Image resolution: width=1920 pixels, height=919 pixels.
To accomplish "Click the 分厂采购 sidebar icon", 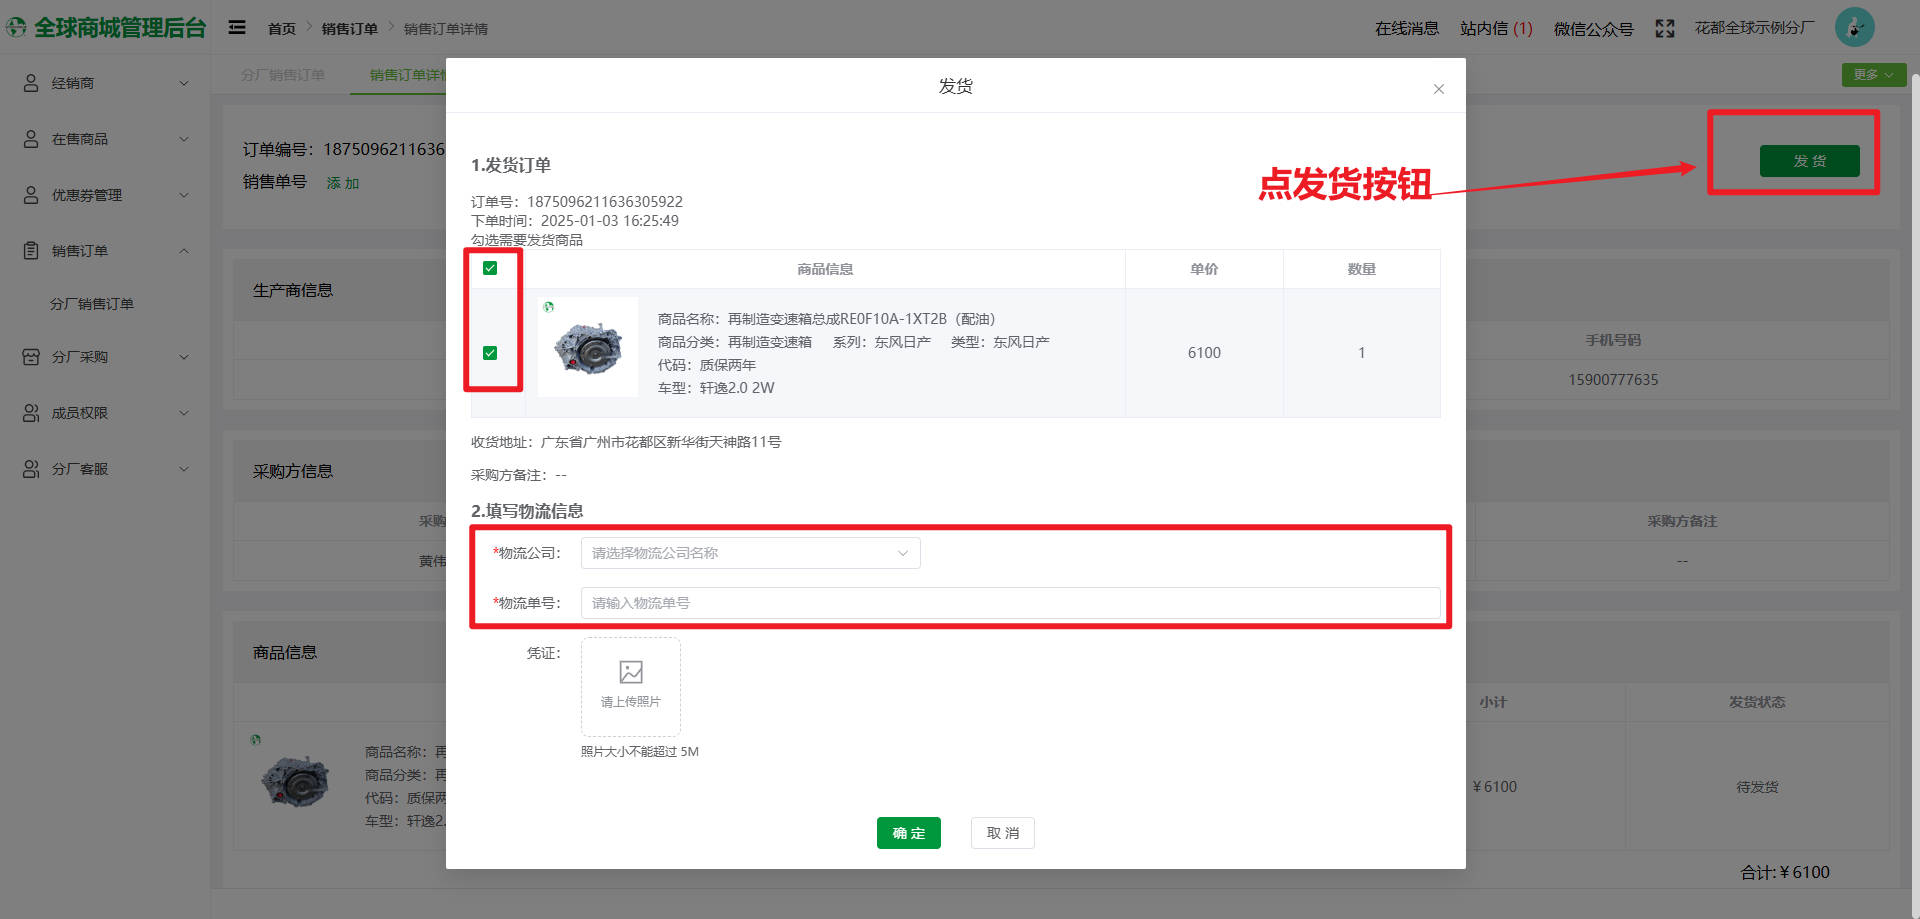I will pyautogui.click(x=30, y=357).
